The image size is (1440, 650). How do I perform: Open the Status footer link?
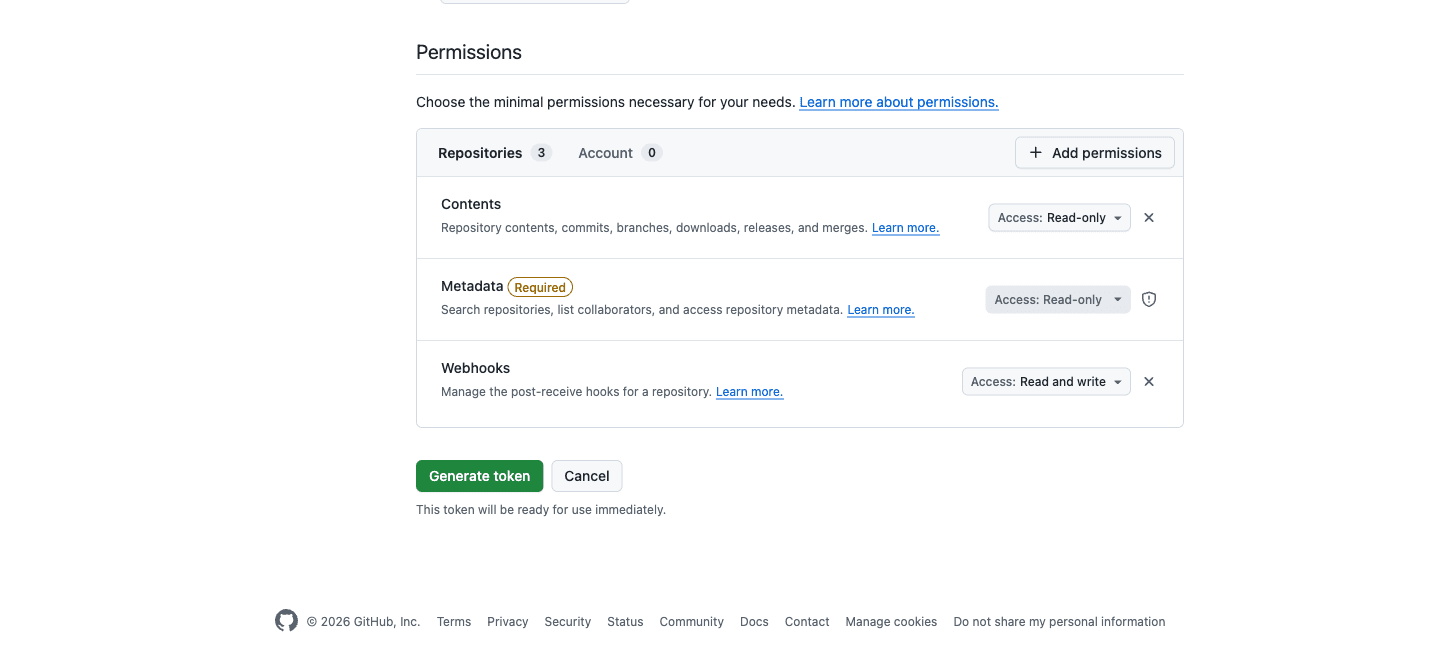coord(625,622)
